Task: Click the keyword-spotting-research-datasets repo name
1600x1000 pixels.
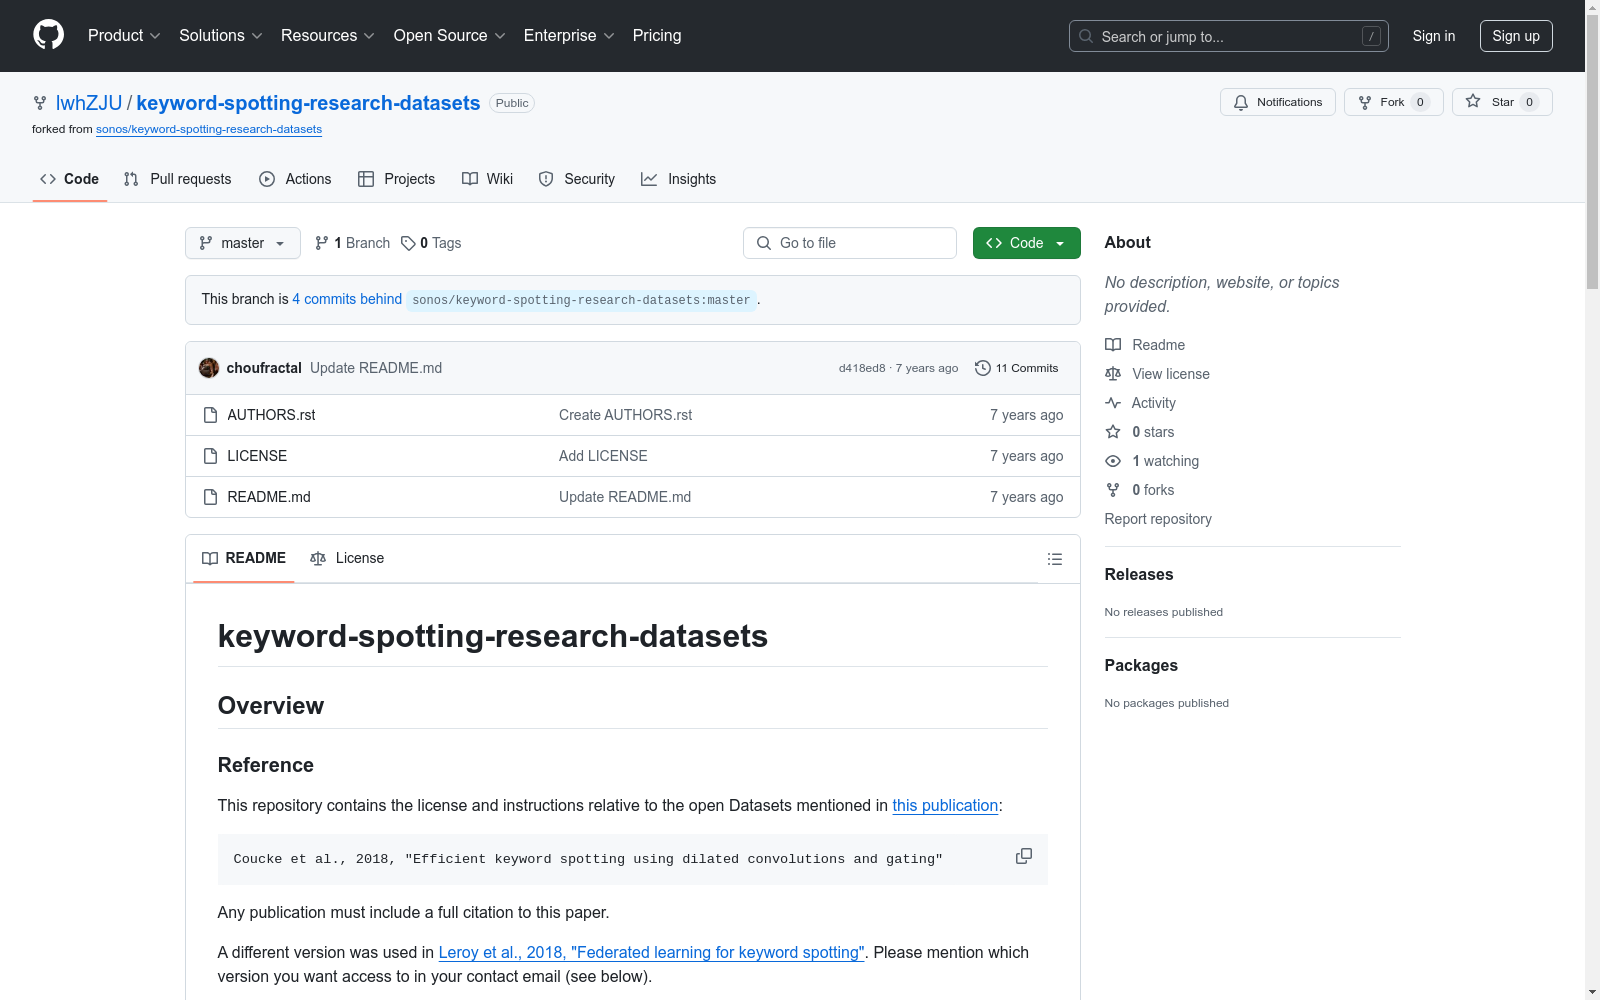Action: coord(308,103)
